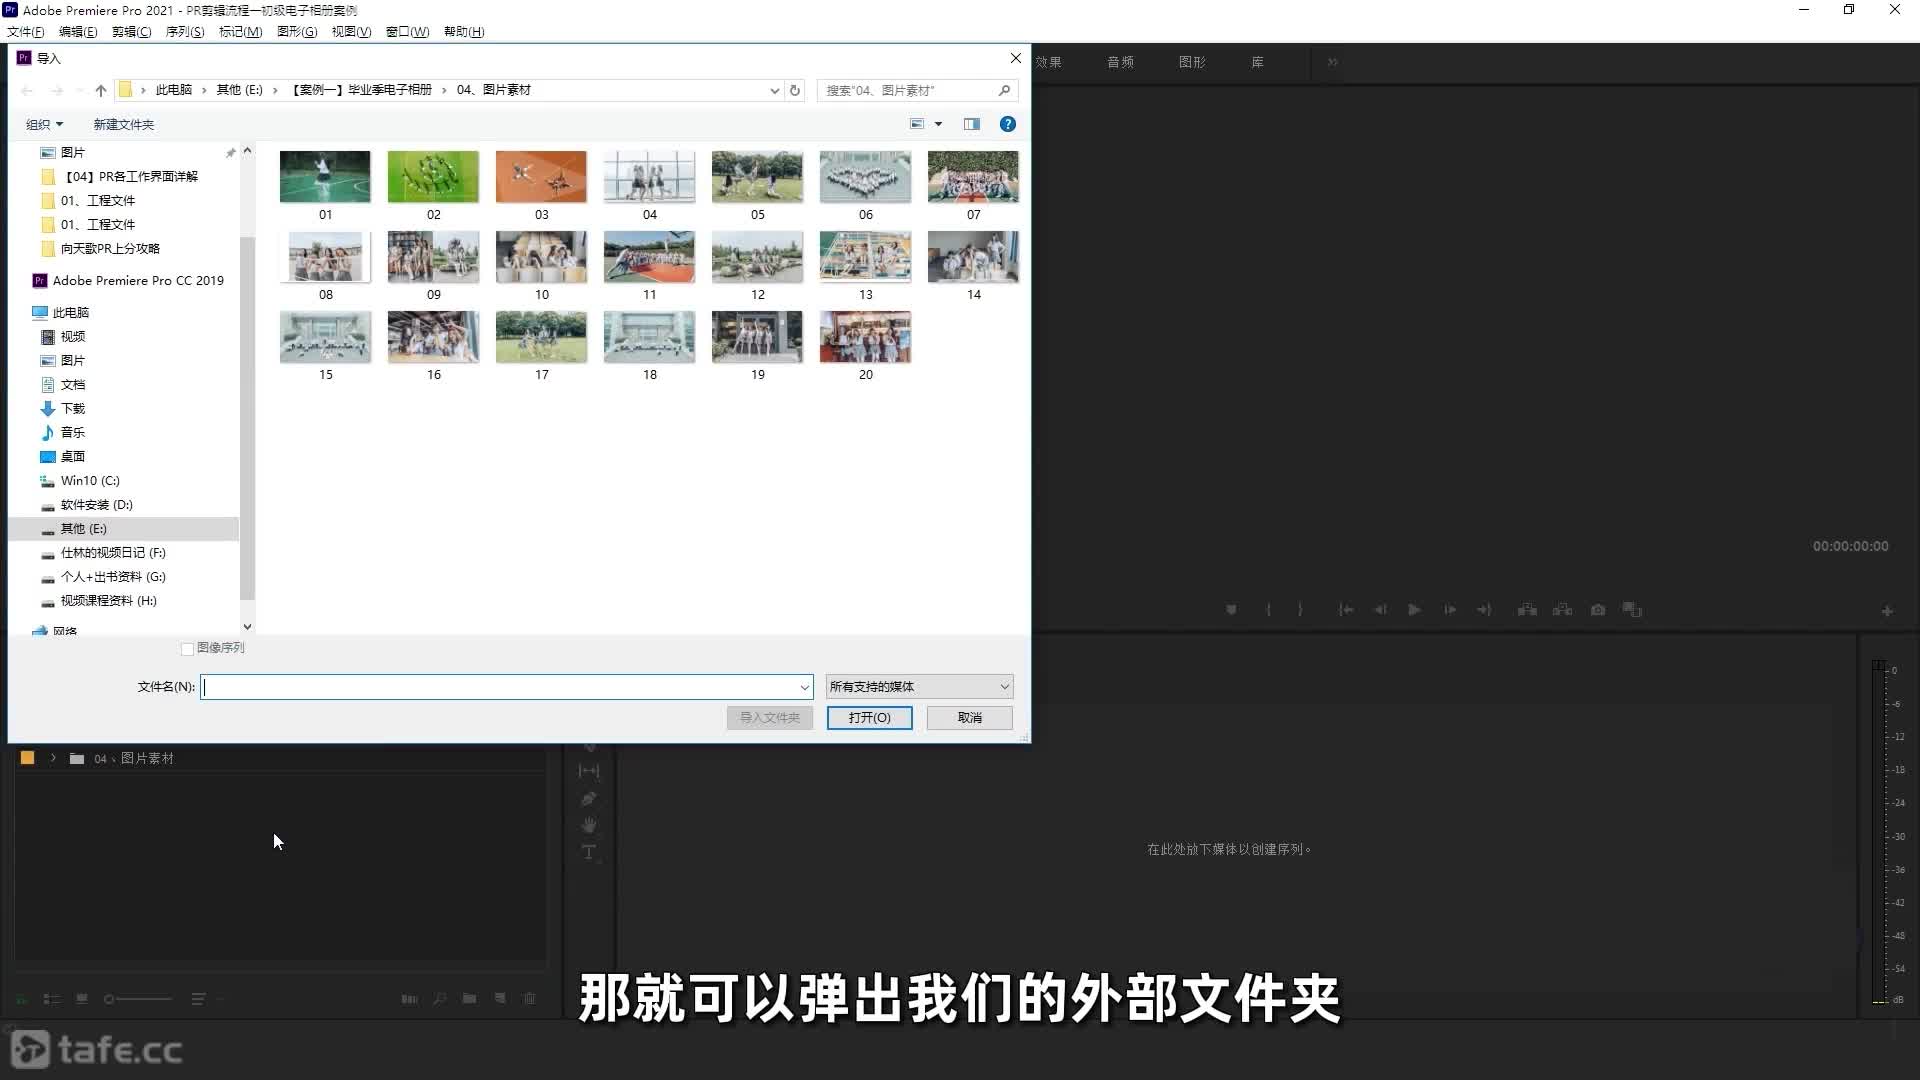The width and height of the screenshot is (1920, 1080).
Task: Click Find icon in project panel
Action: click(439, 999)
